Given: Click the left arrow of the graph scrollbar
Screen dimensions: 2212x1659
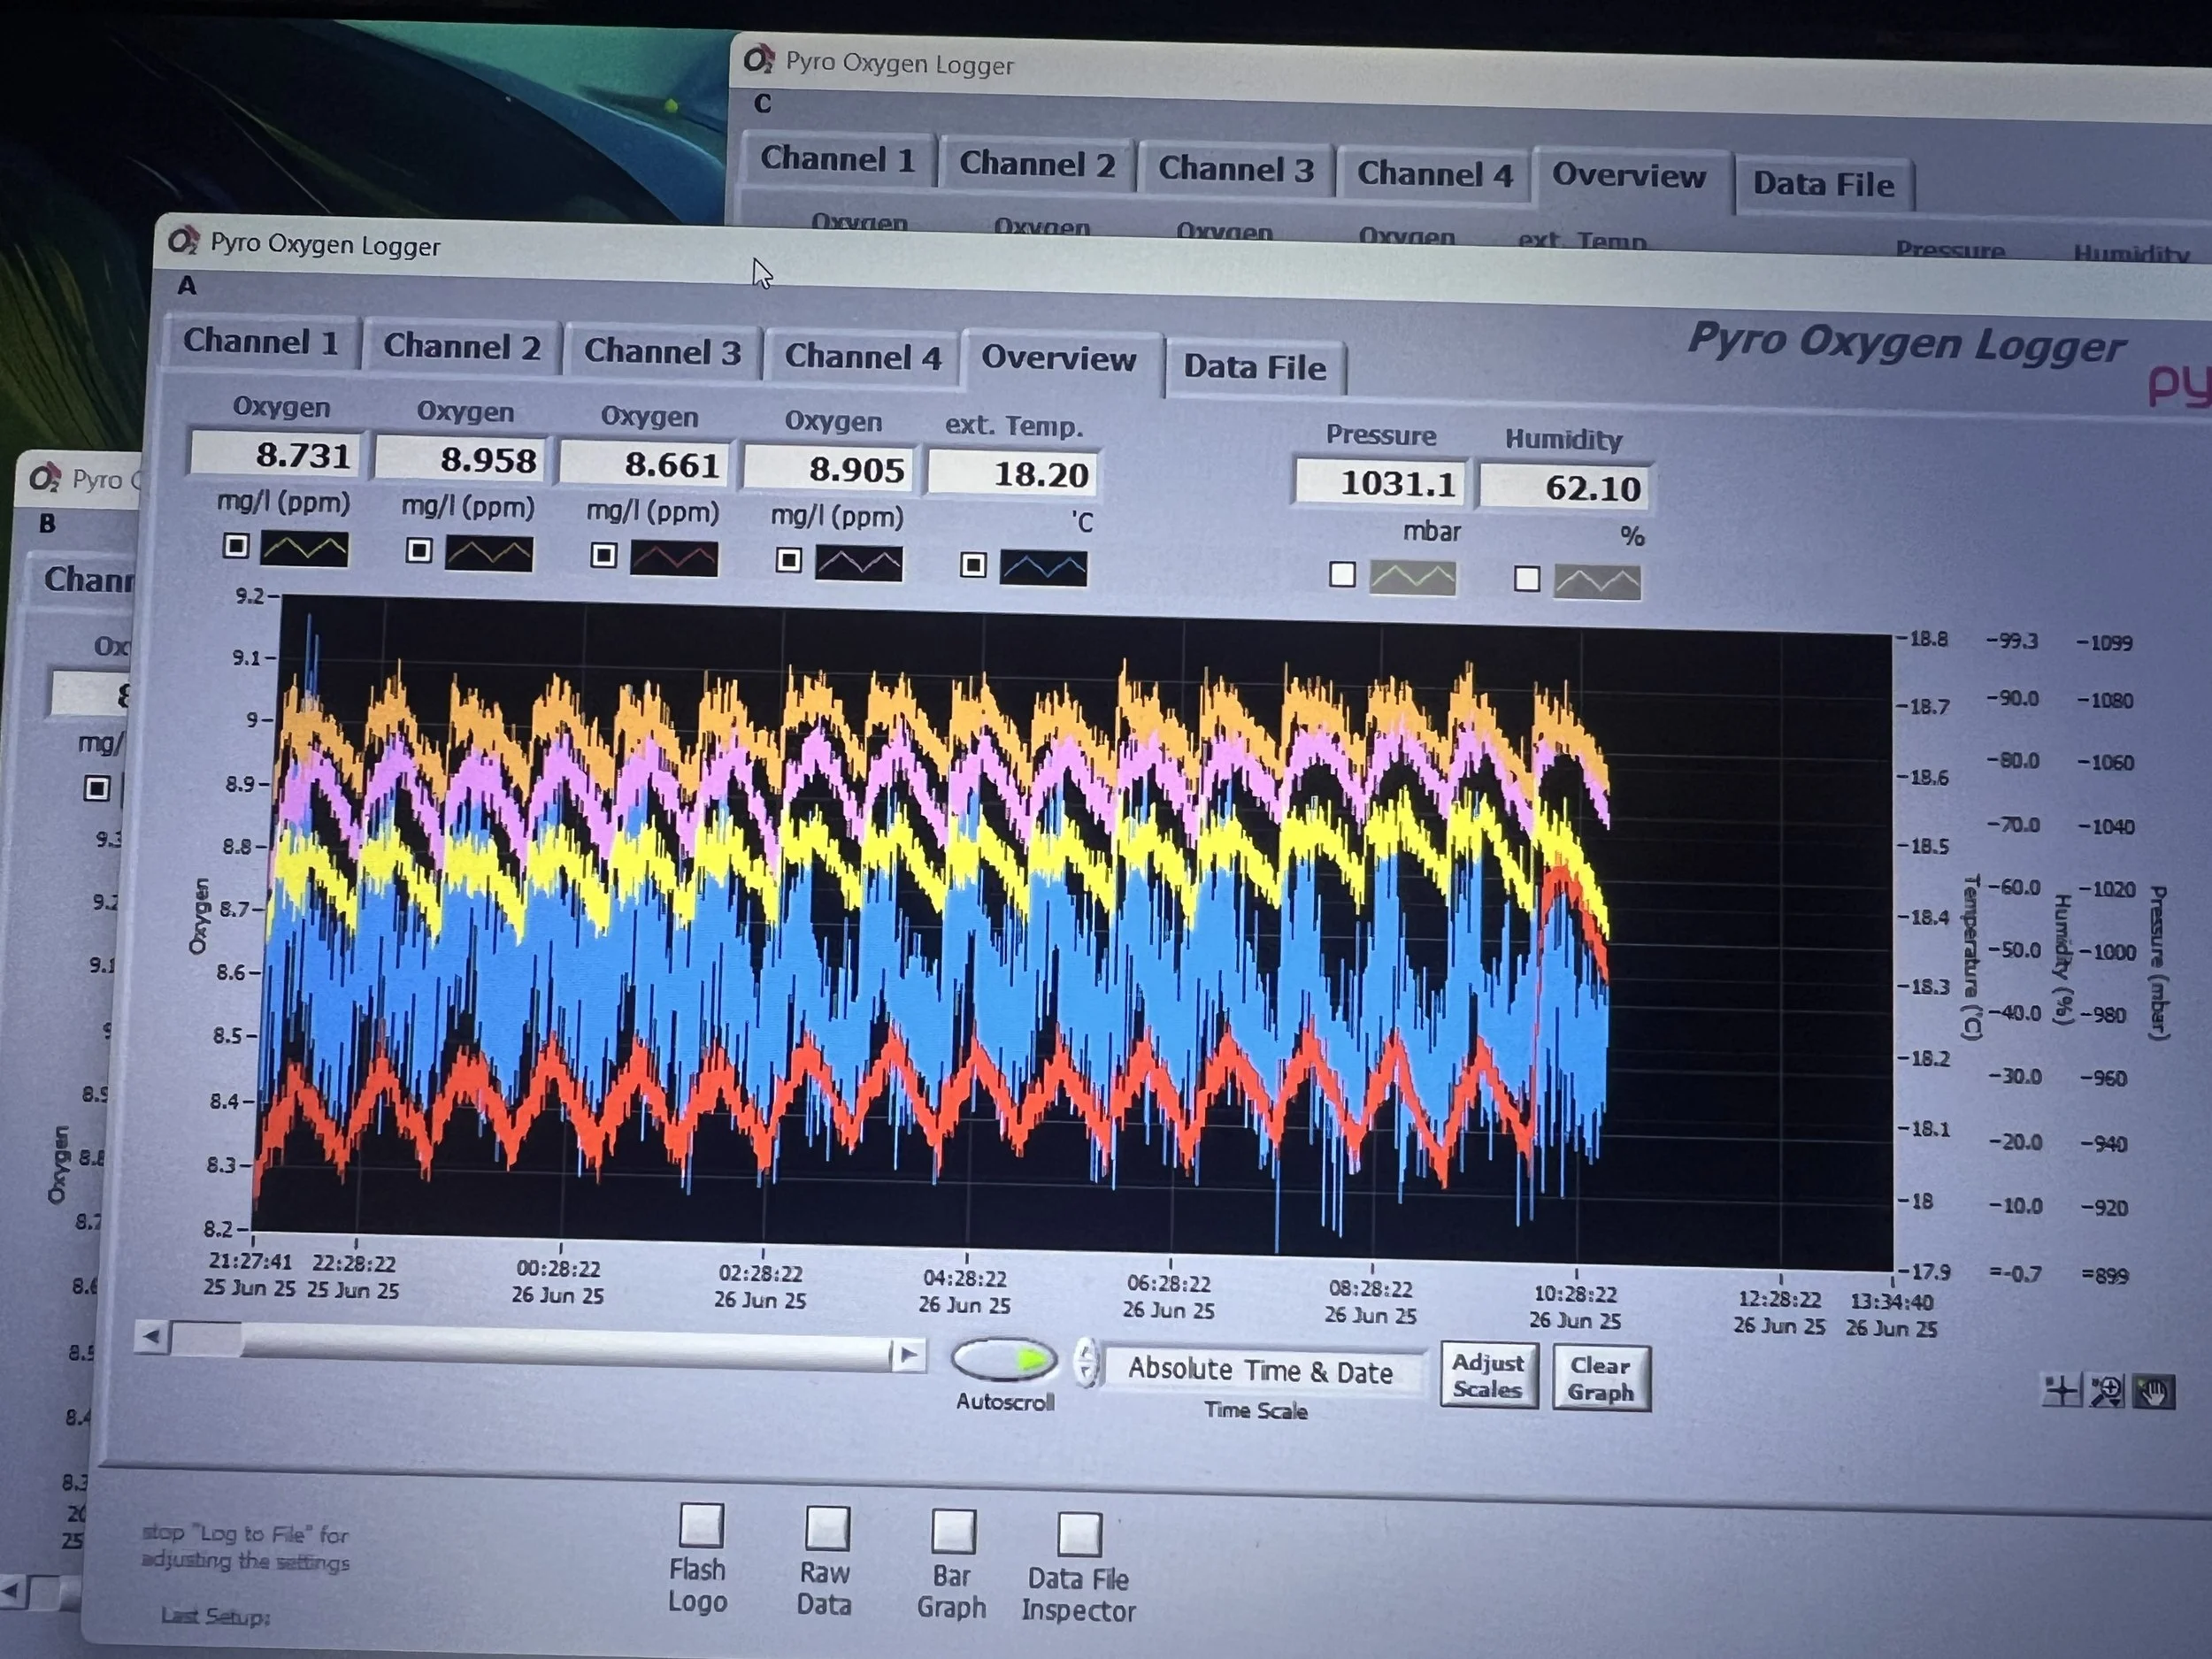Looking at the screenshot, I should [x=152, y=1336].
